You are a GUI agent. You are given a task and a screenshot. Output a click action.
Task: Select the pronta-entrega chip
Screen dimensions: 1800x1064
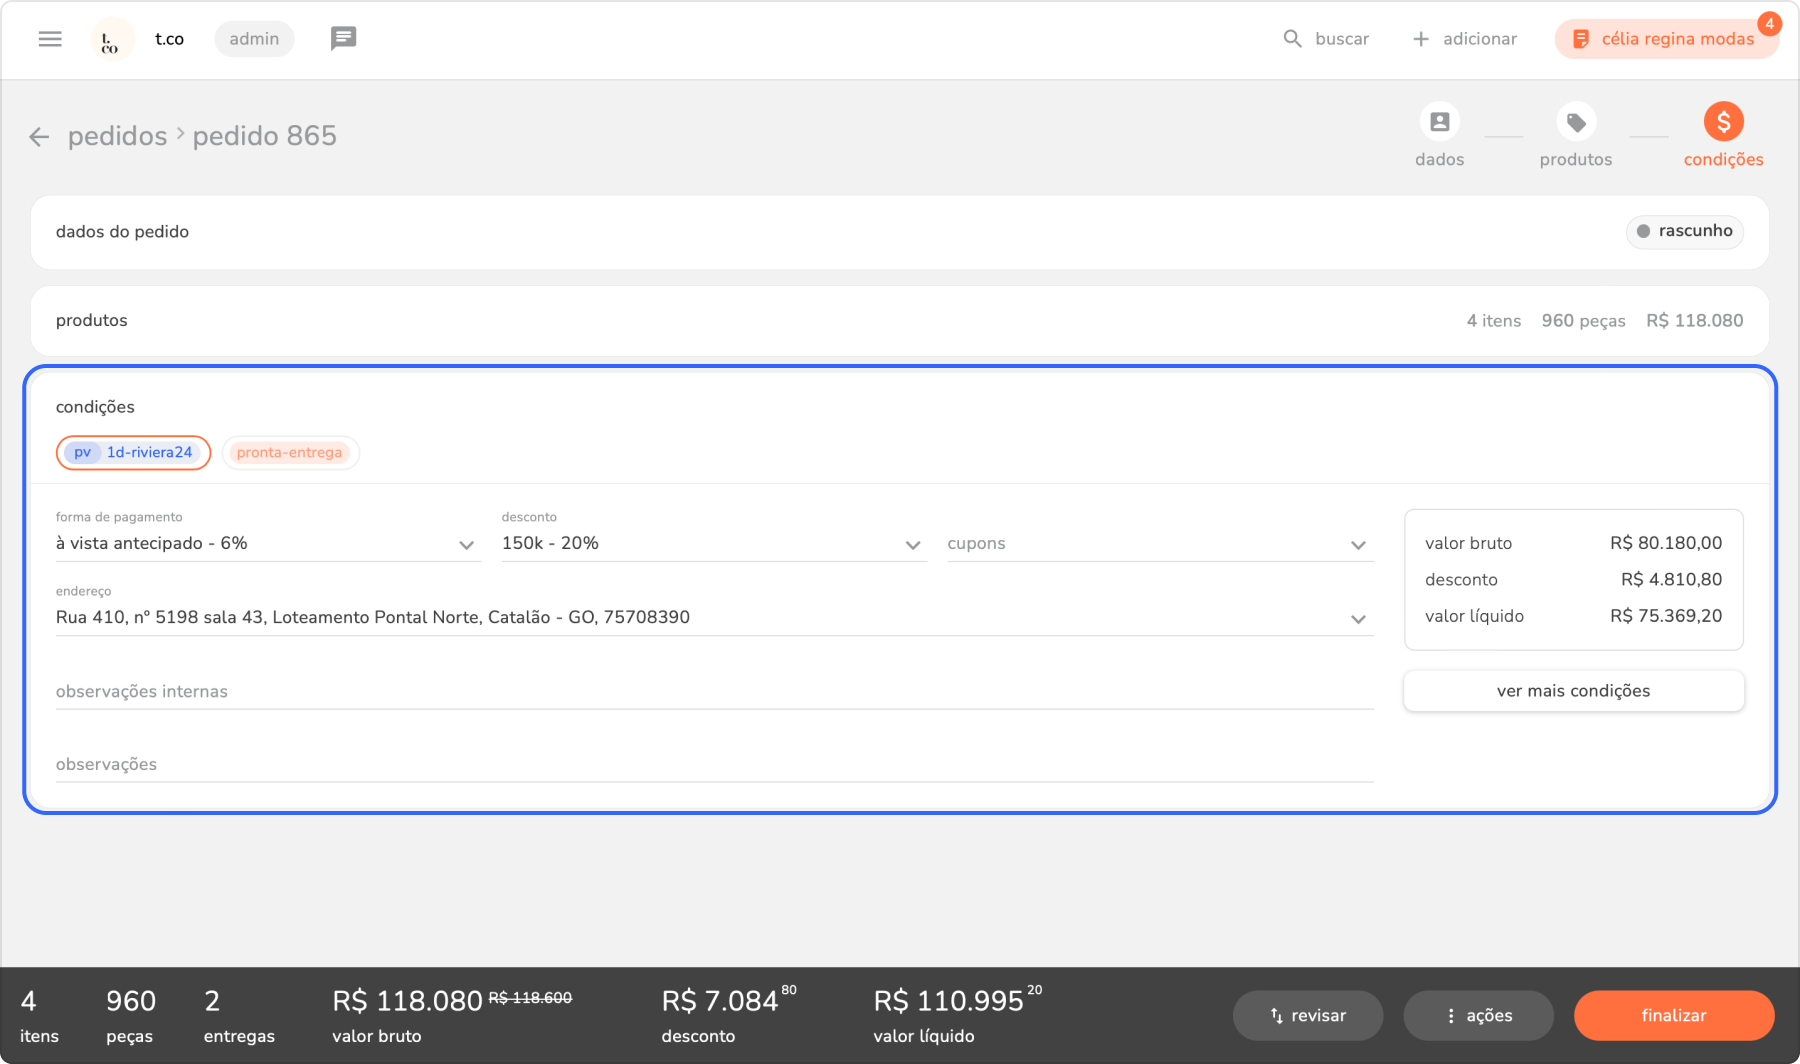(x=290, y=453)
